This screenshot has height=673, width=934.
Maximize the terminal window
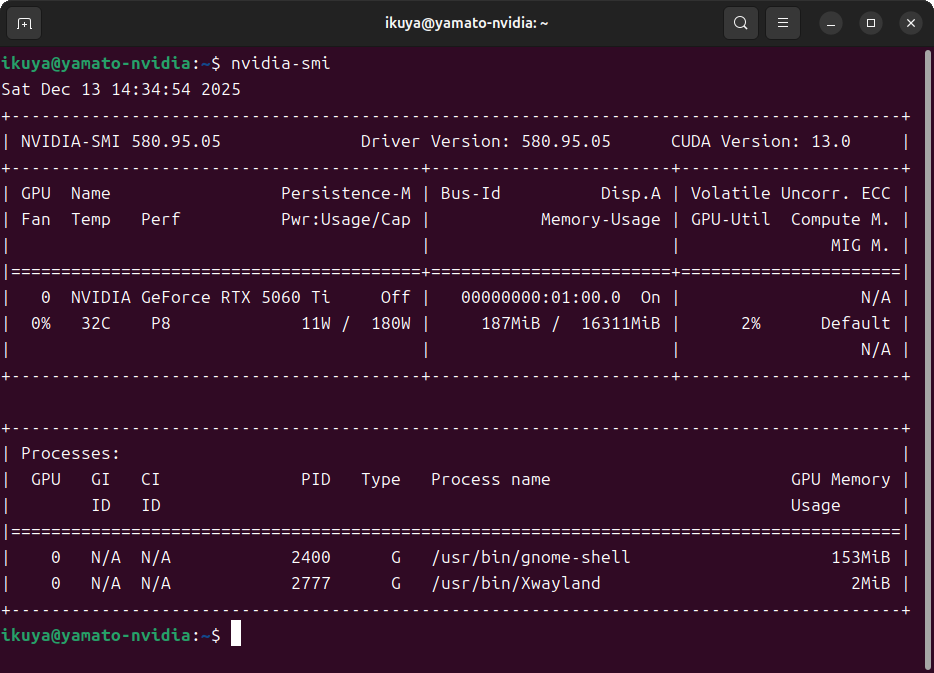click(871, 22)
